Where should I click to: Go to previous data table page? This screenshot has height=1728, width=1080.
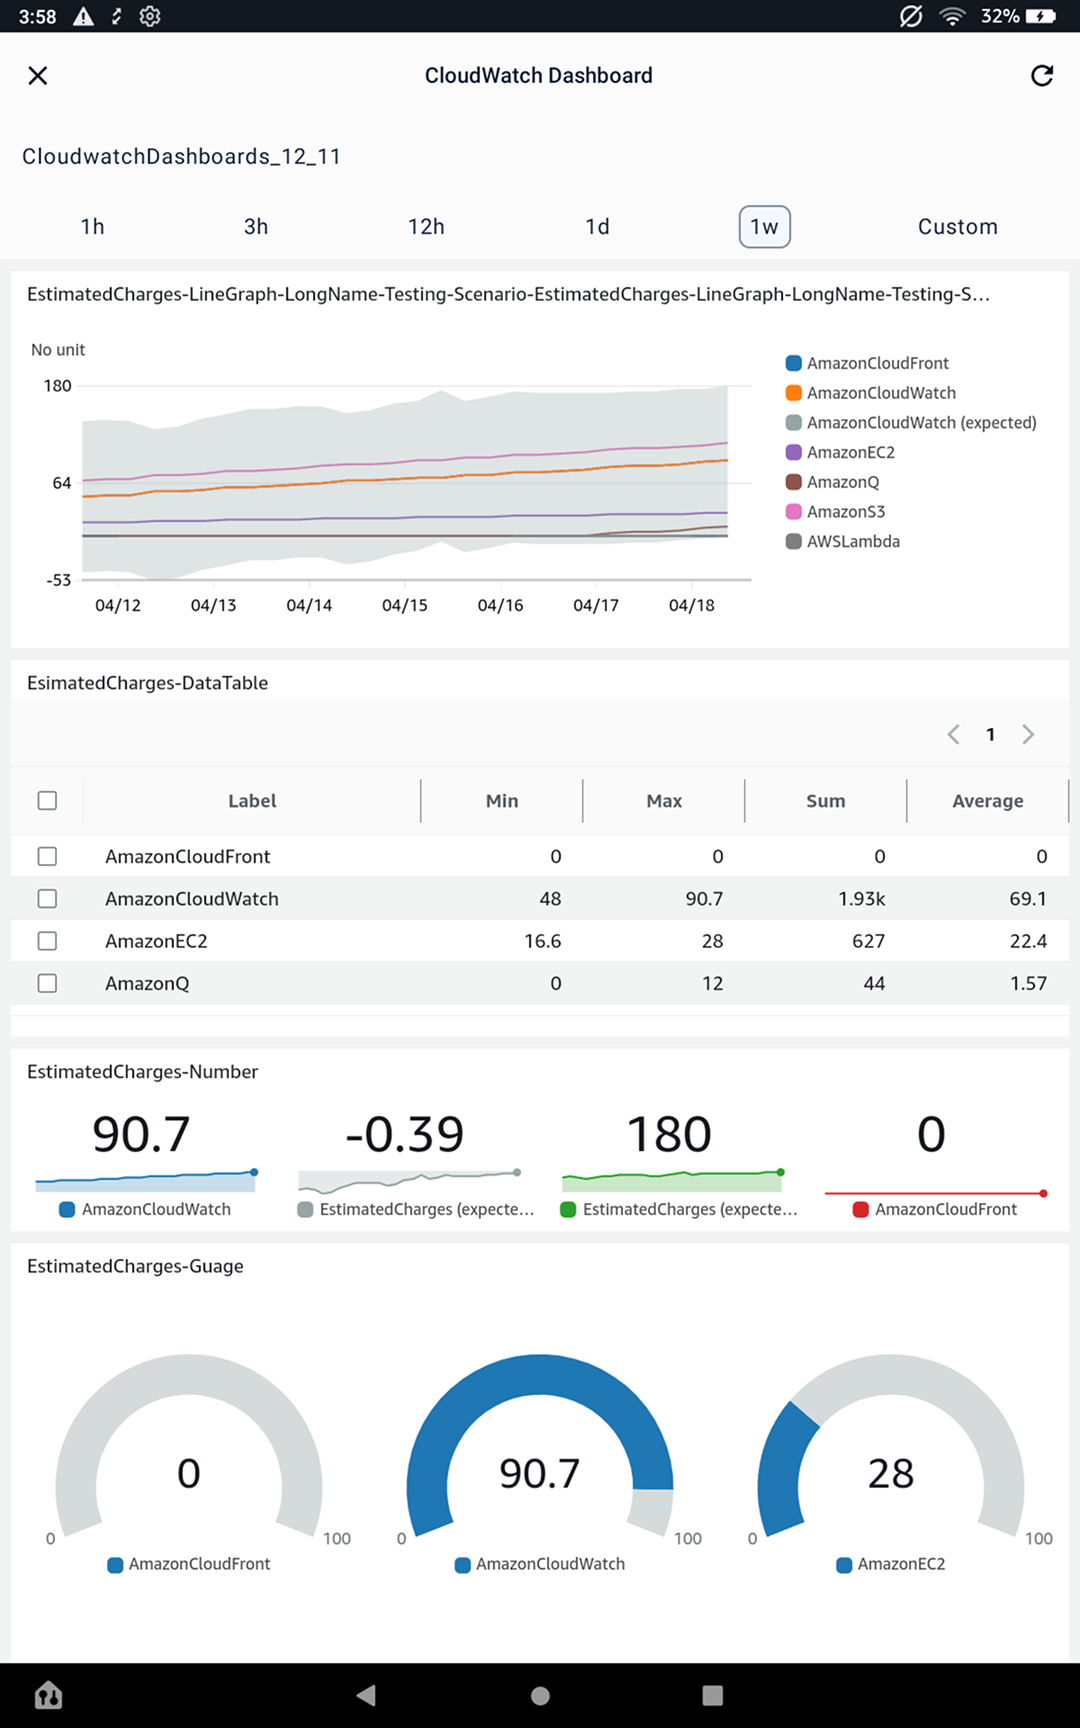pos(953,735)
